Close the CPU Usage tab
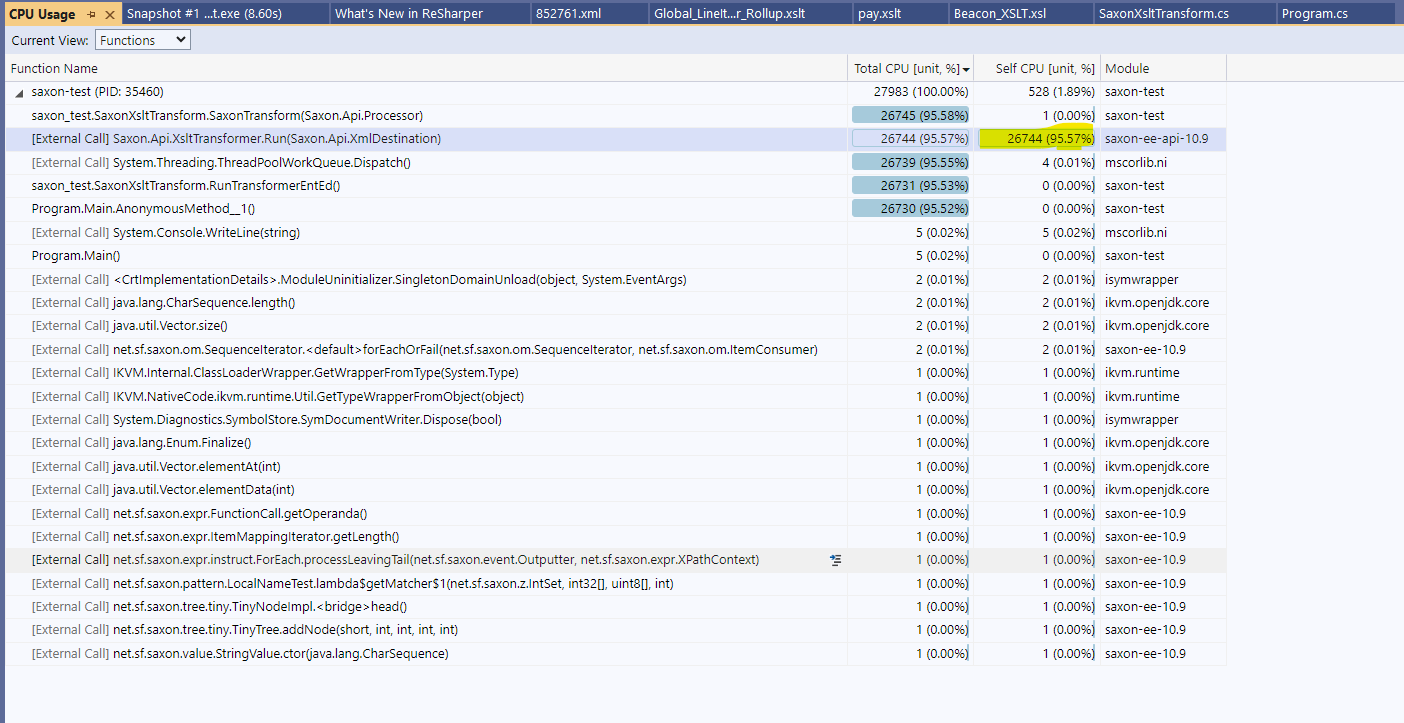Viewport: 1404px width, 723px height. coord(110,14)
